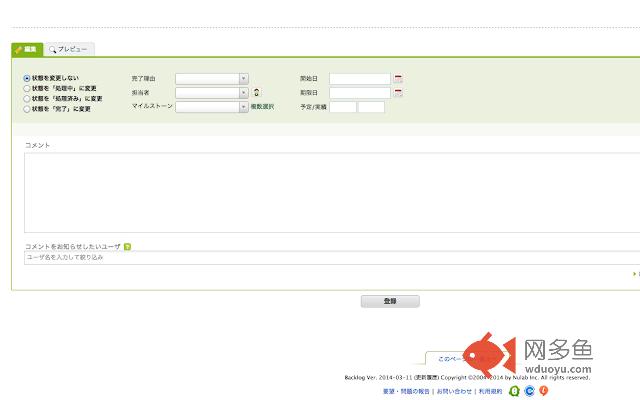Open 要望・問題の報告 footer link

406,391
